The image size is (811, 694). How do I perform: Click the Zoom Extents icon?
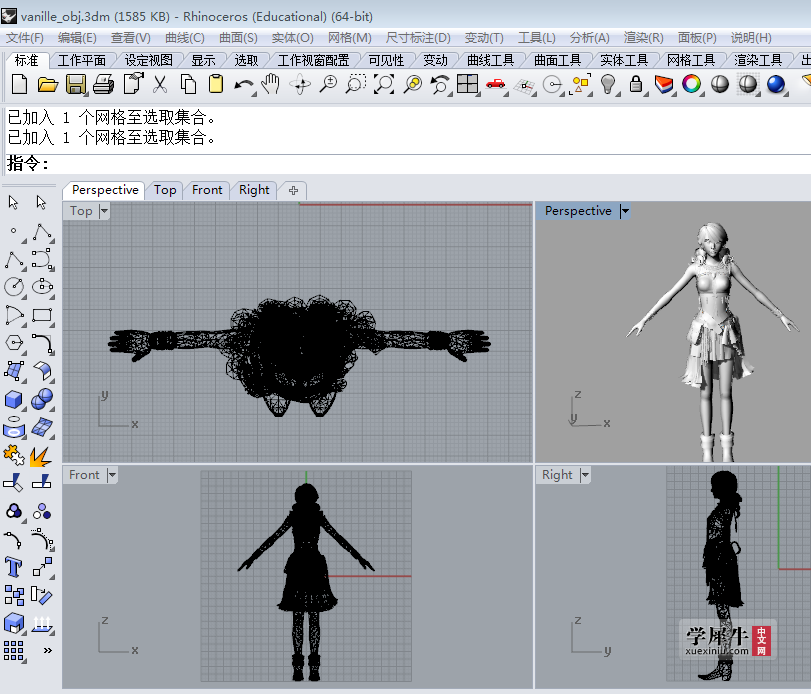384,84
